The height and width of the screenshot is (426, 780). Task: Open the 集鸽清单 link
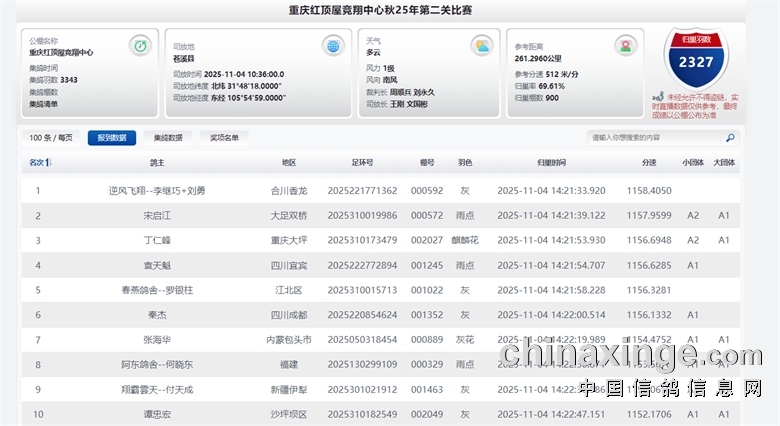click(44, 103)
